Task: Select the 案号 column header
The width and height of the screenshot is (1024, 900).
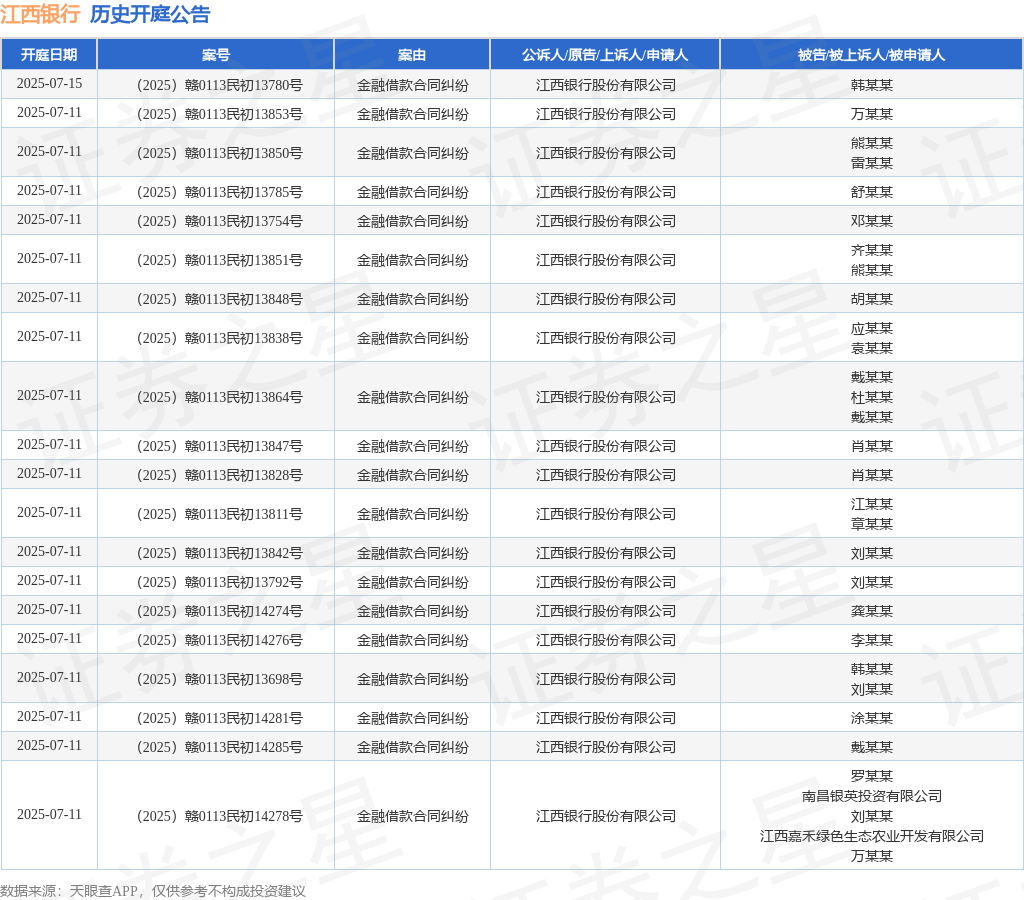Action: click(x=216, y=55)
